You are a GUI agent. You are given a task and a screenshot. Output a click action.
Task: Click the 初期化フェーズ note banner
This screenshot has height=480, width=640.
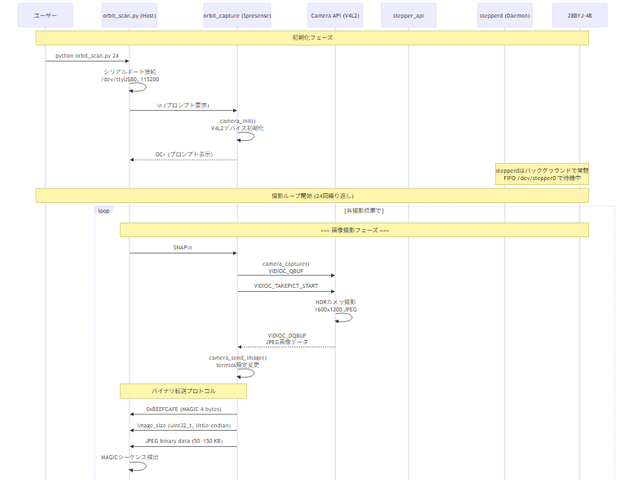point(312,37)
